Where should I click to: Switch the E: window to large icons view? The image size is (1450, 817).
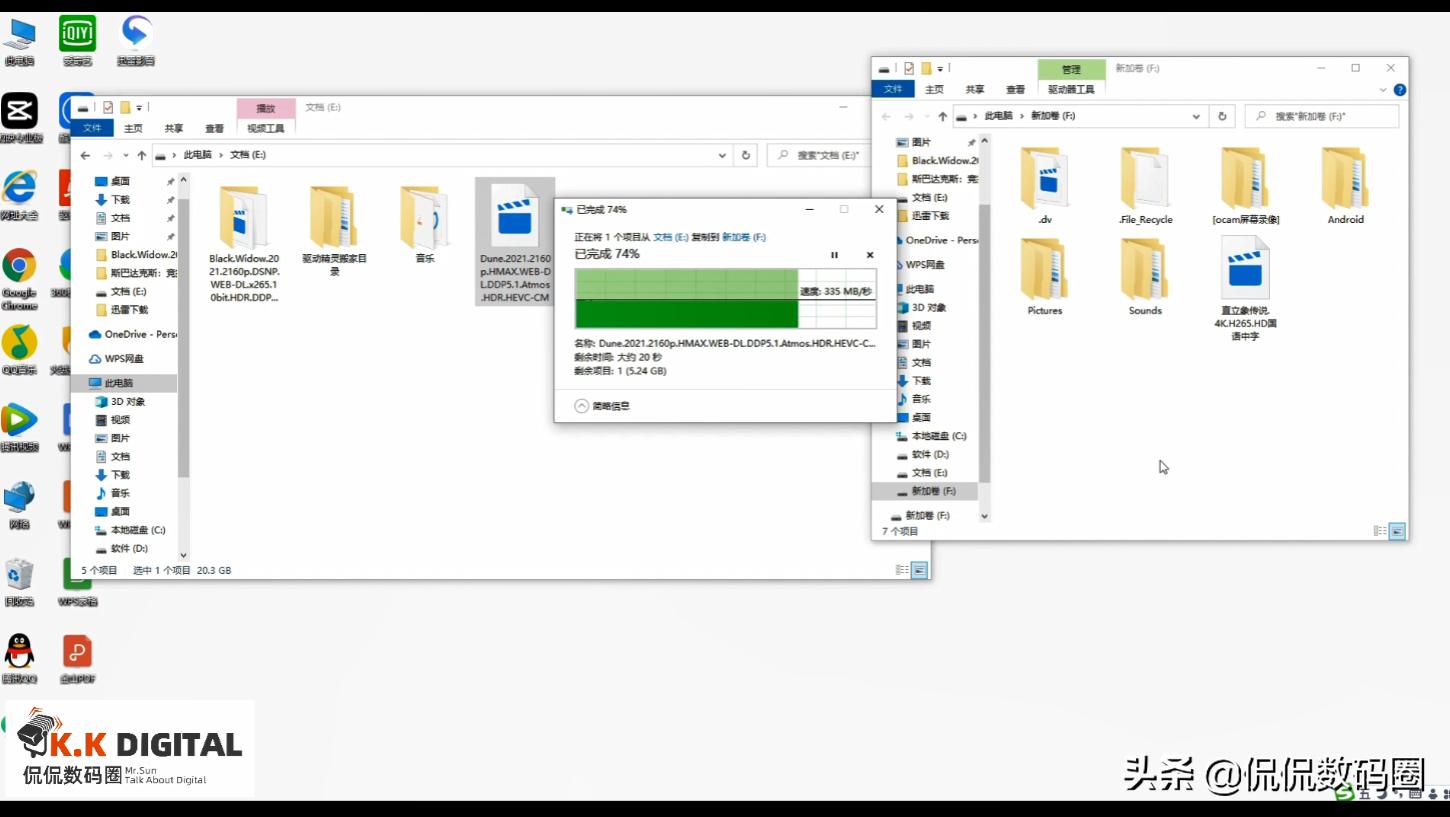920,570
